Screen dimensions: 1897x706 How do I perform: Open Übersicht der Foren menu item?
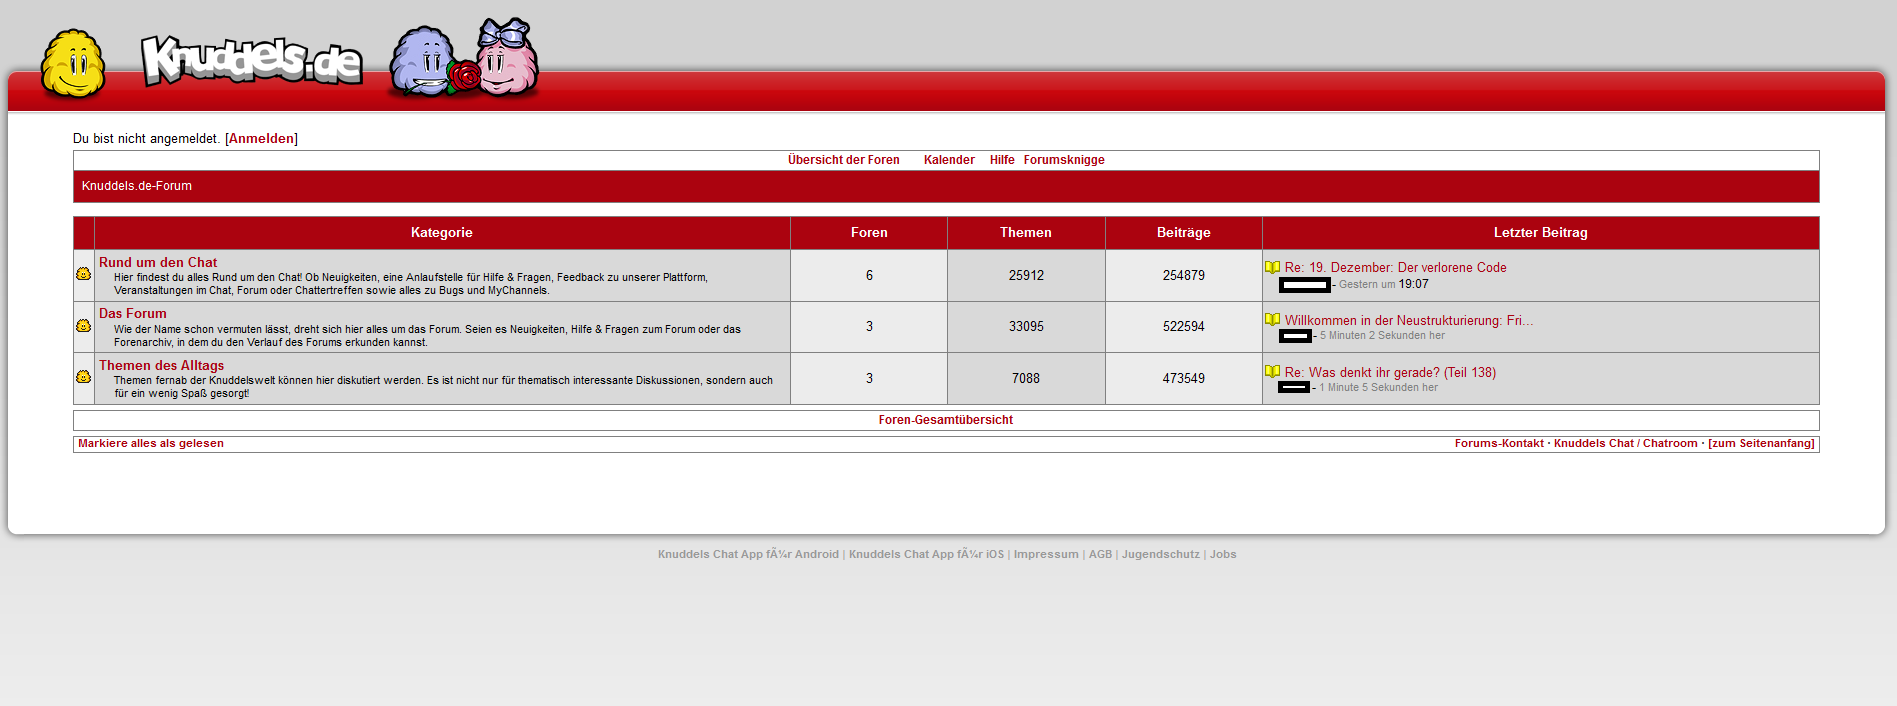843,160
